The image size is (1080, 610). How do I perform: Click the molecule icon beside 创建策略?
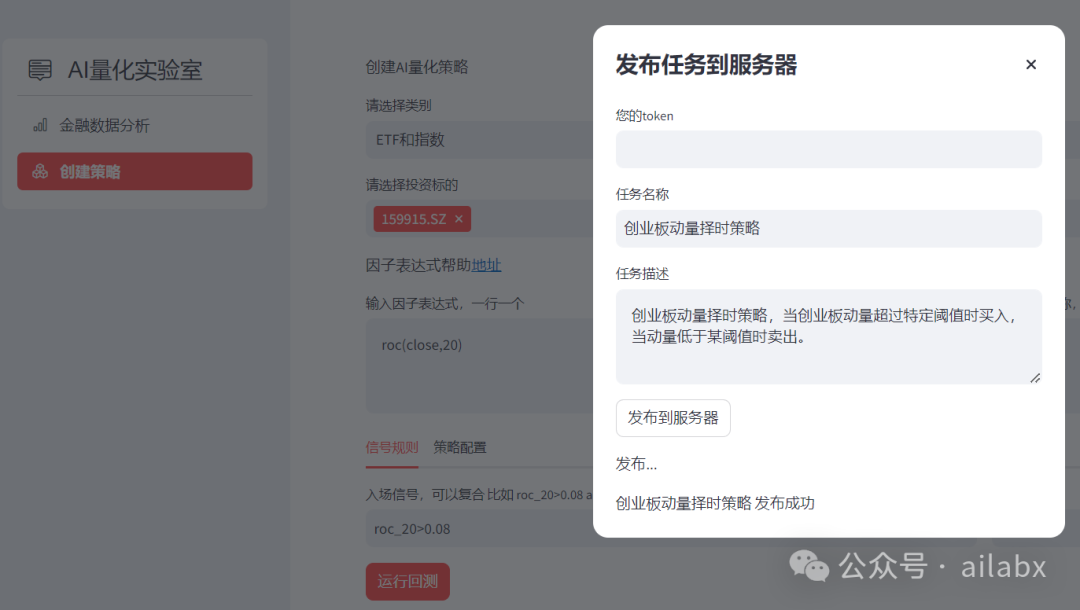tap(40, 171)
